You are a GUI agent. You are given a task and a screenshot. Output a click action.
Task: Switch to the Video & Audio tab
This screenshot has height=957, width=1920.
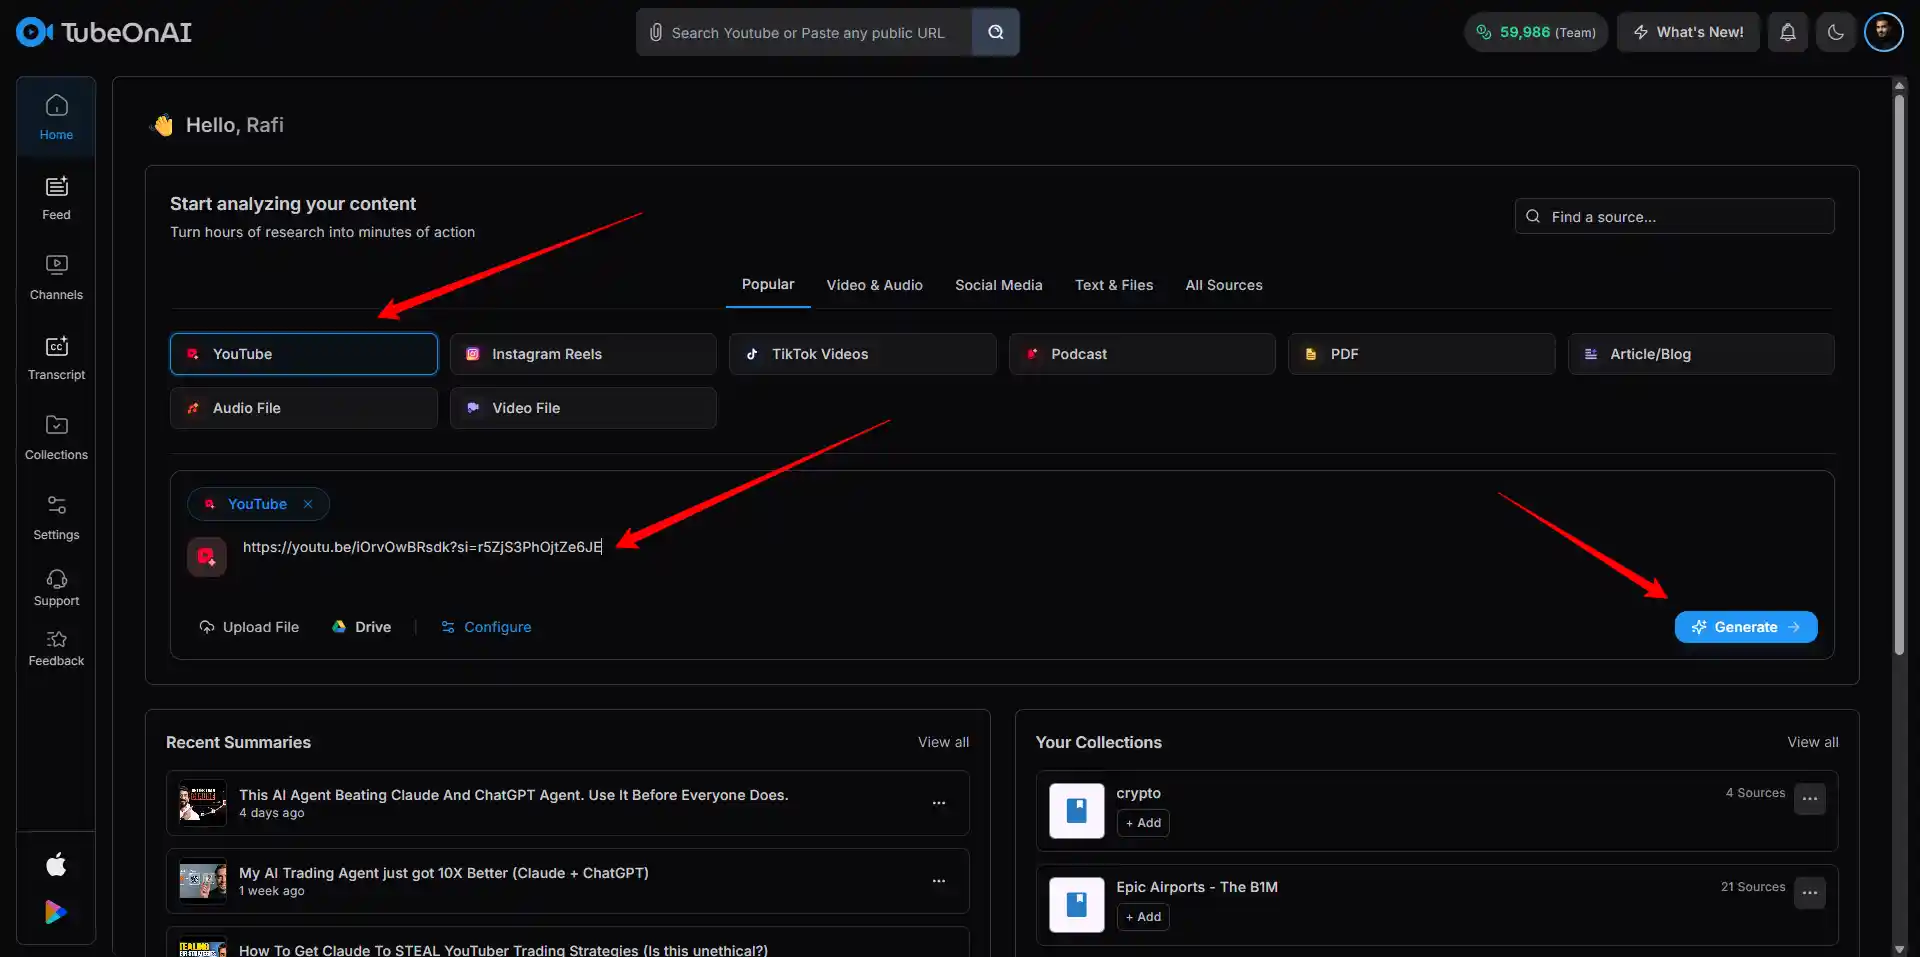(x=875, y=285)
